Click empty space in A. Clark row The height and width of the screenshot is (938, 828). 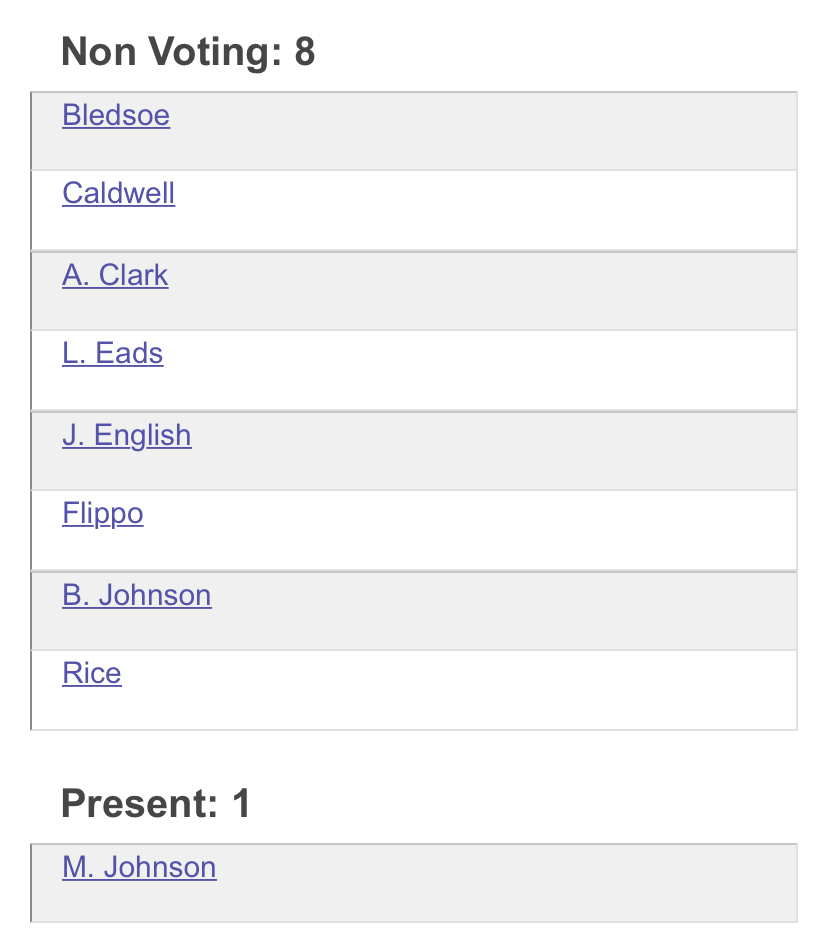[500, 291]
